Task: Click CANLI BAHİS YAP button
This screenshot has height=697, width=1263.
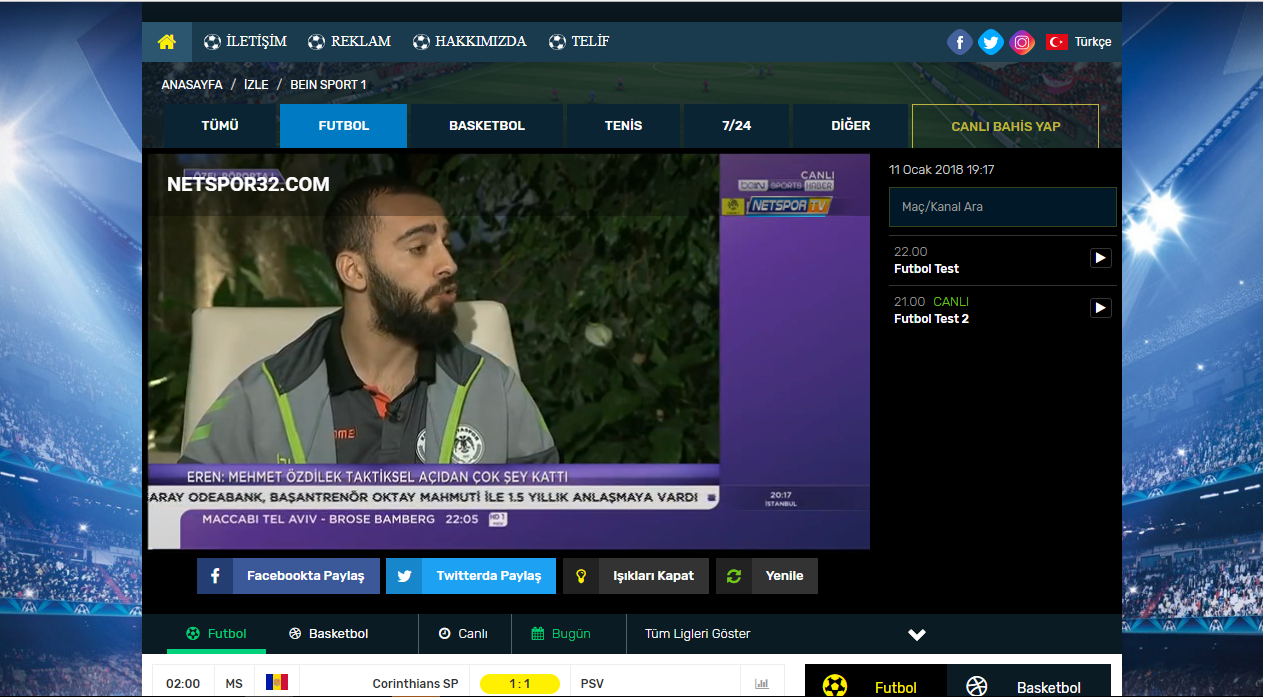Action: [1005, 126]
